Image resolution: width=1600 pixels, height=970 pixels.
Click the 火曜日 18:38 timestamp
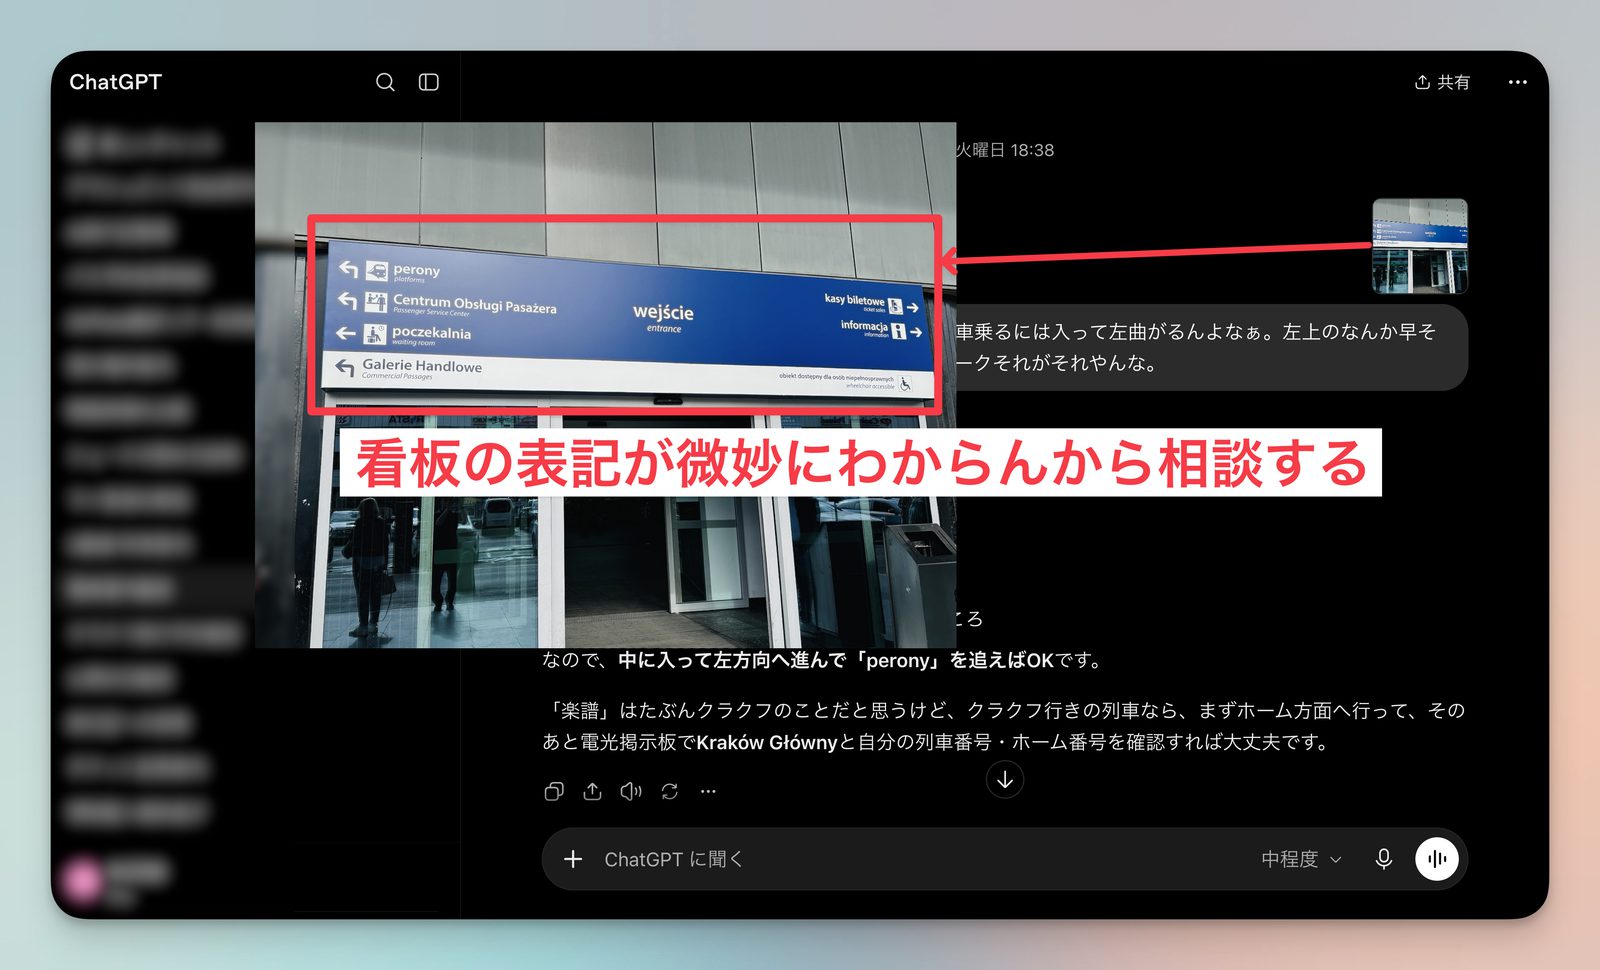pos(1005,150)
